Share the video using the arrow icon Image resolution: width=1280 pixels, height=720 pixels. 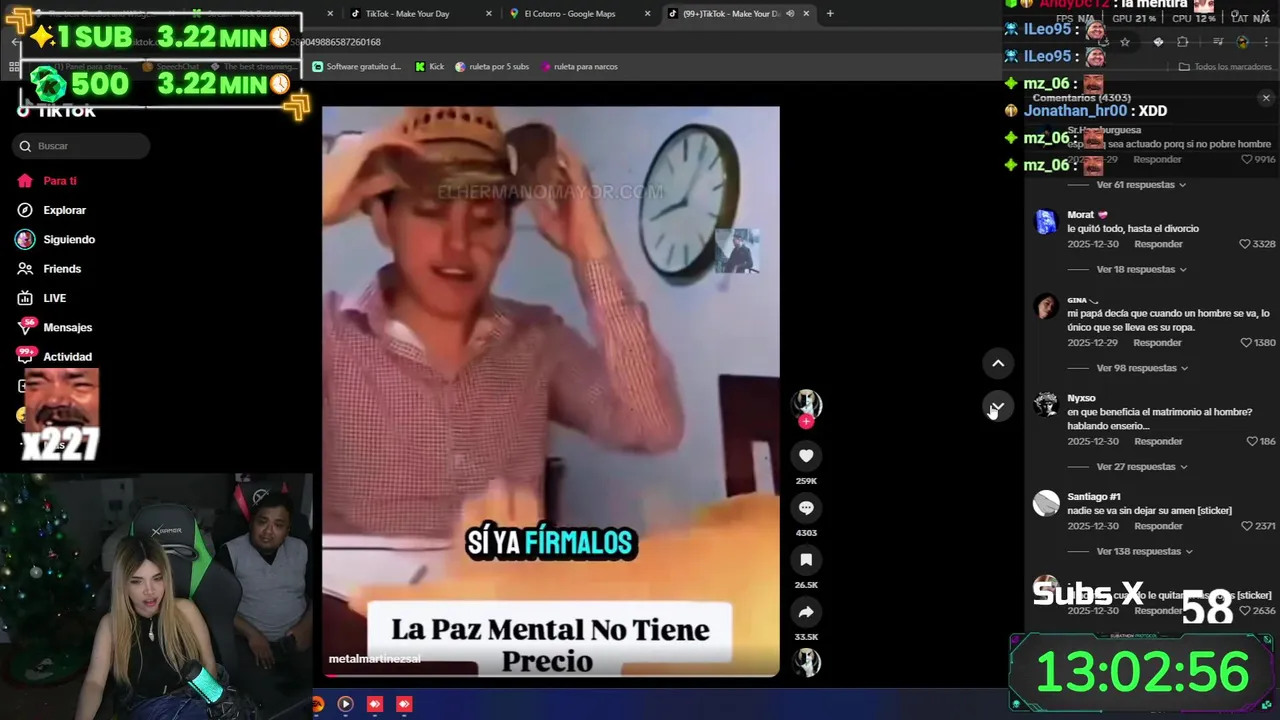point(806,612)
